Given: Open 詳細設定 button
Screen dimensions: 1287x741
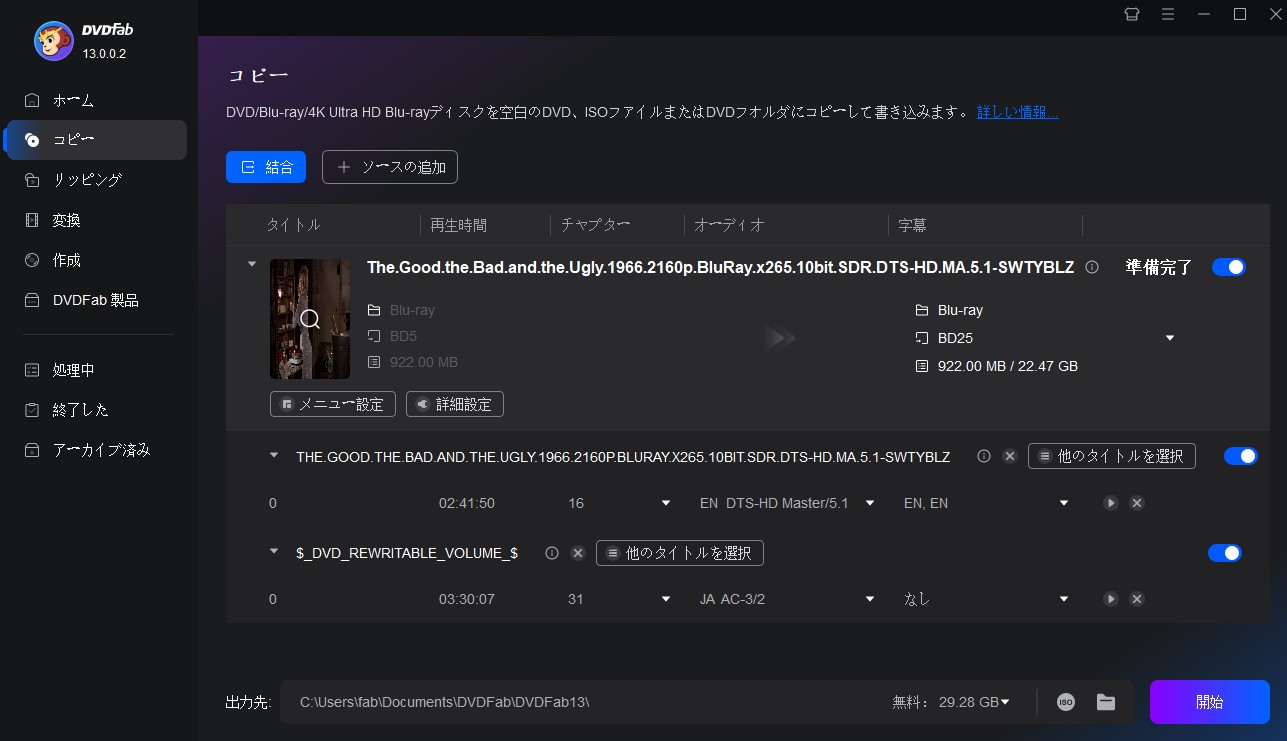Looking at the screenshot, I should point(455,404).
